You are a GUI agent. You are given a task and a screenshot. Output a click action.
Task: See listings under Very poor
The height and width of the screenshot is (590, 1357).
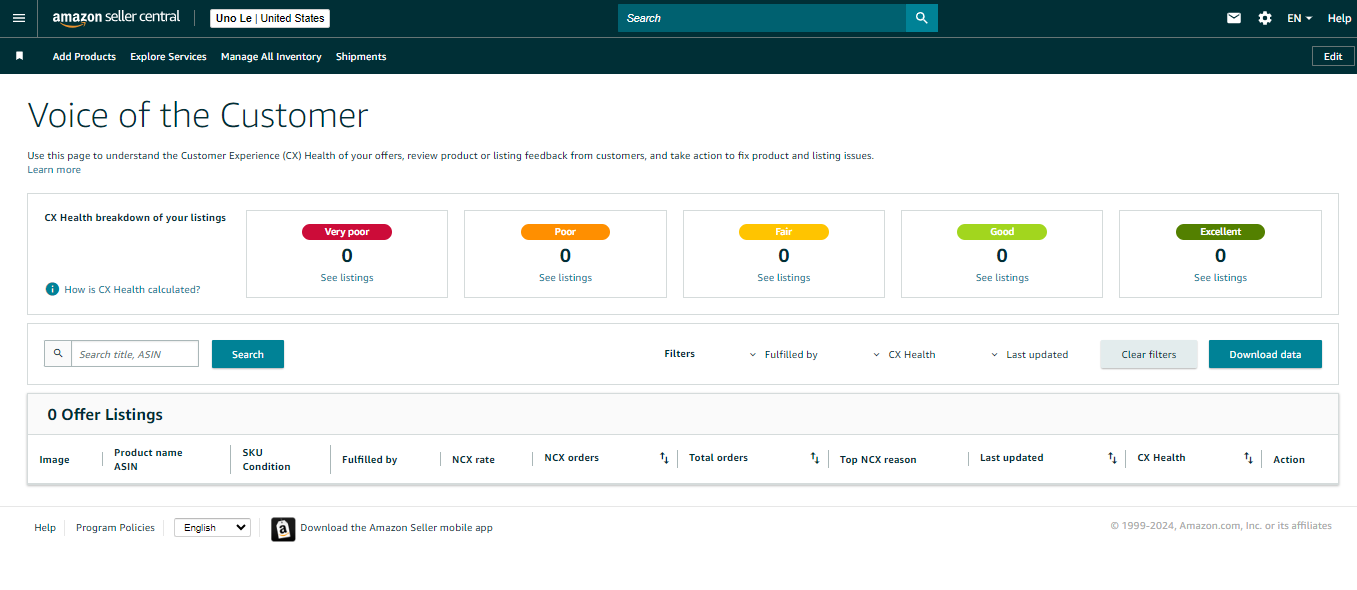[x=347, y=278]
